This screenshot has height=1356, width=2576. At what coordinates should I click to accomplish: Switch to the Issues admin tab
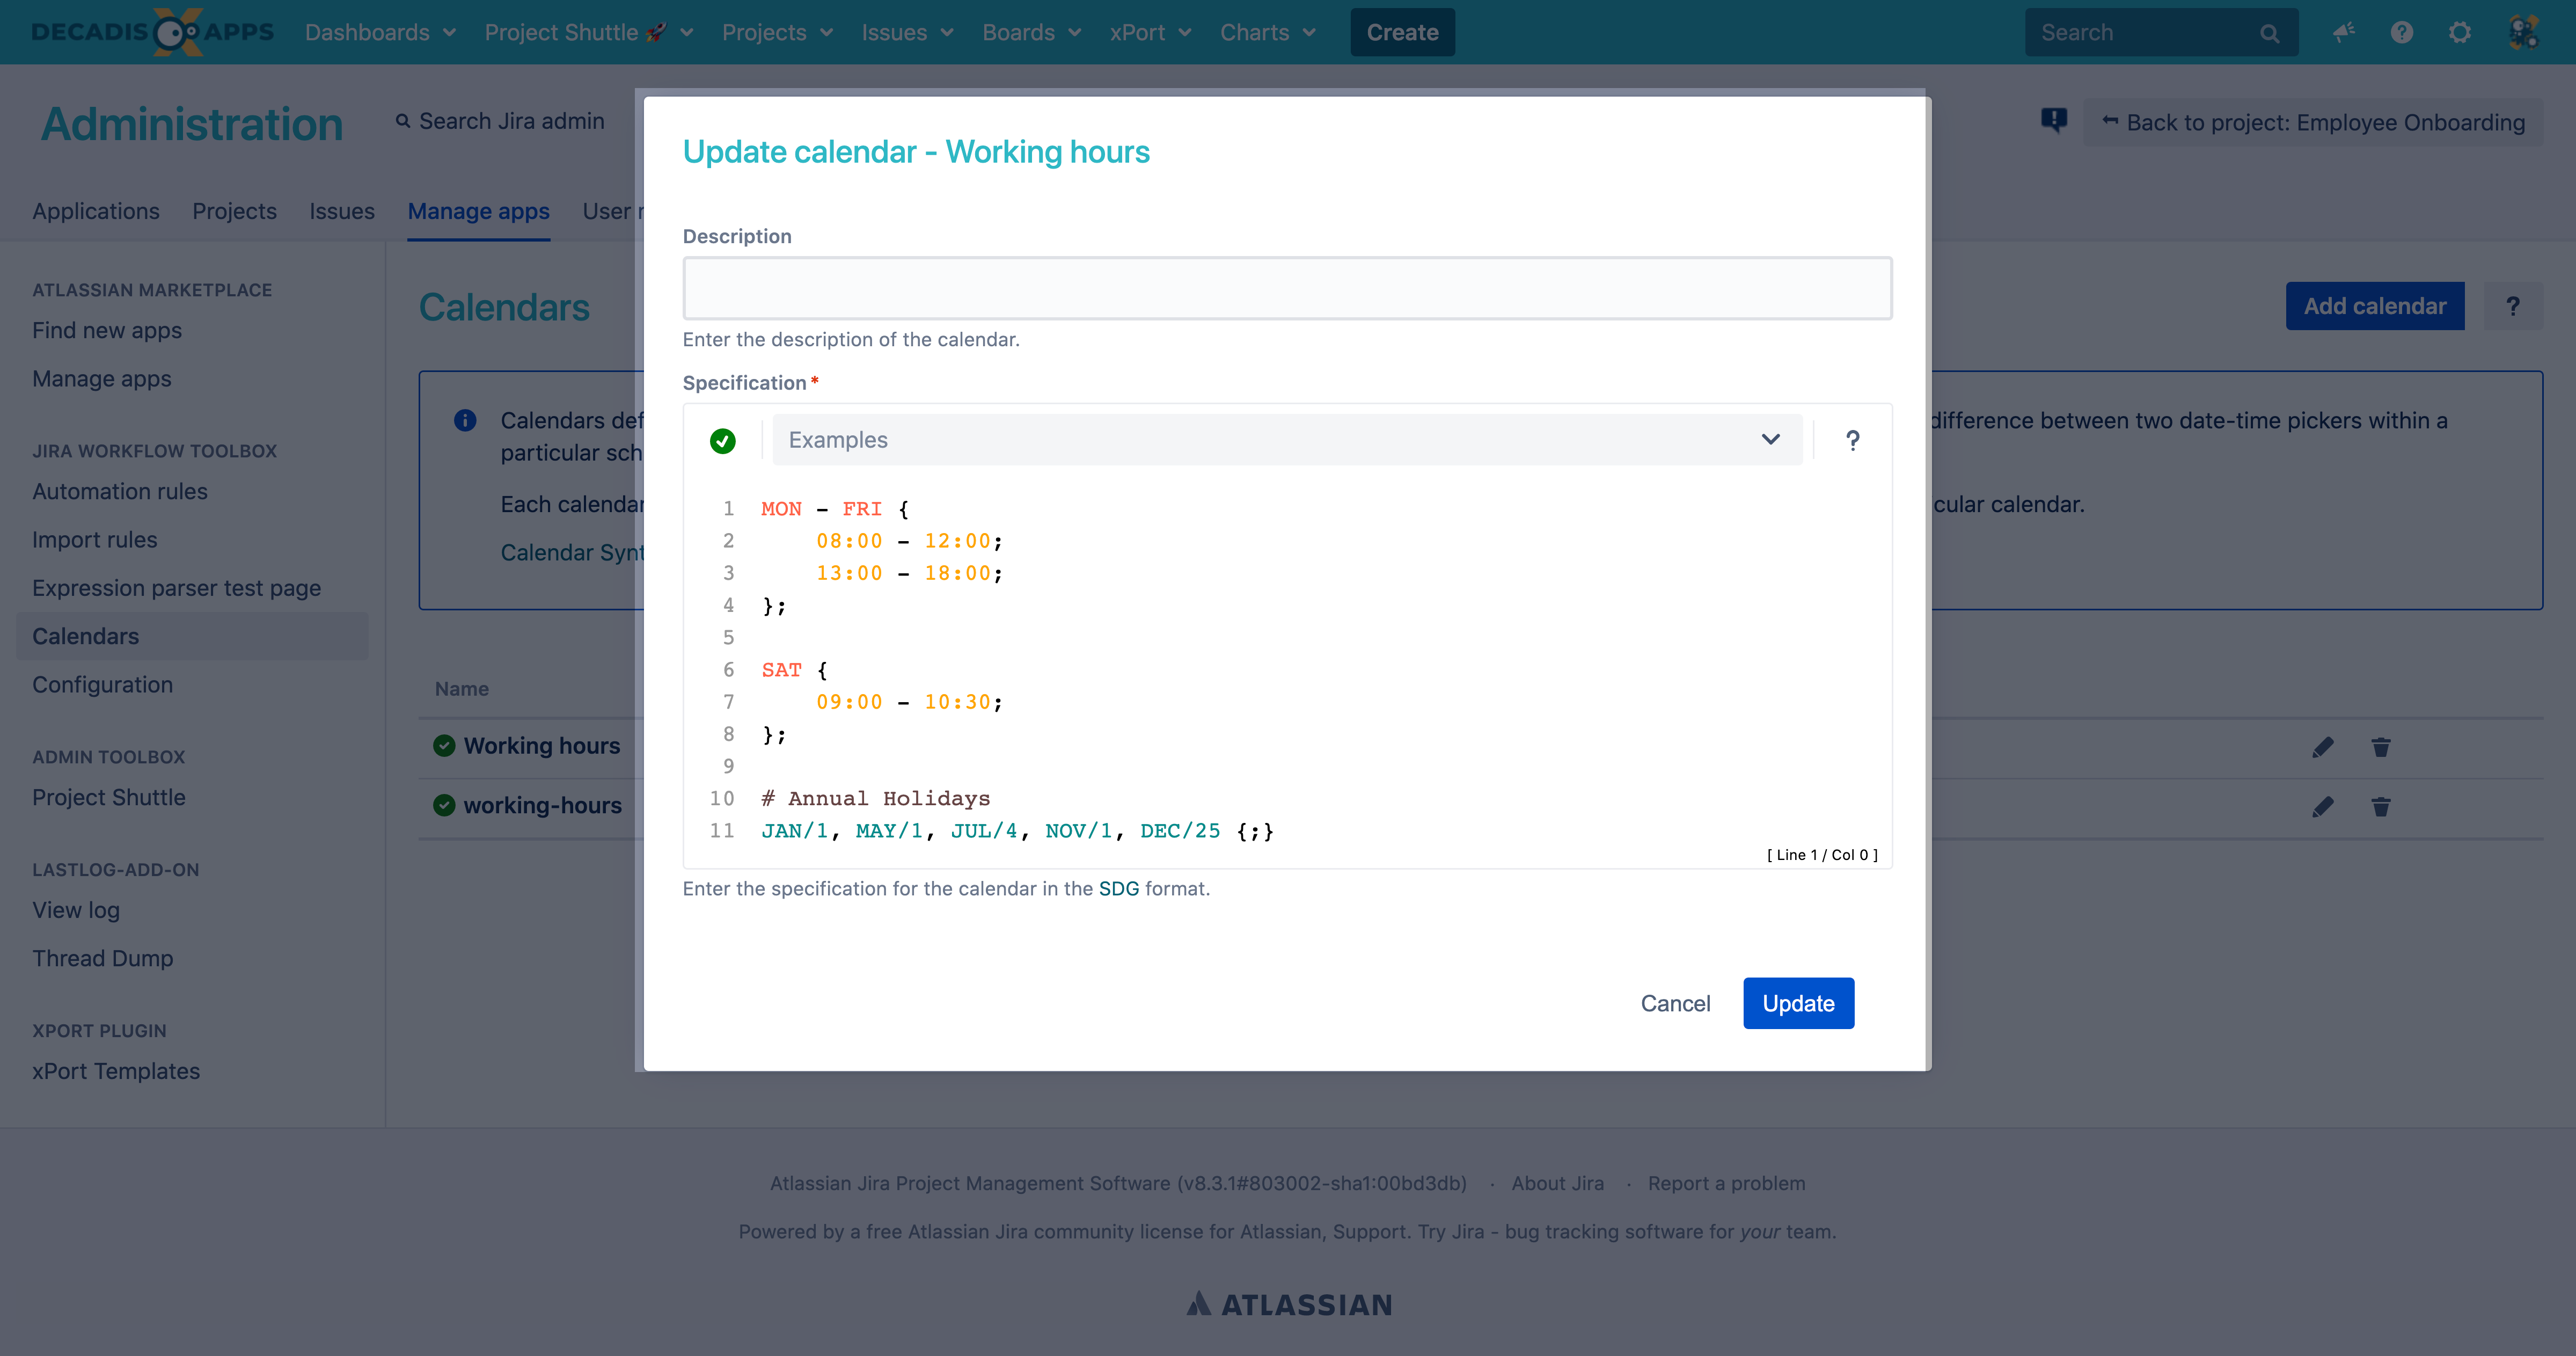pyautogui.click(x=342, y=211)
